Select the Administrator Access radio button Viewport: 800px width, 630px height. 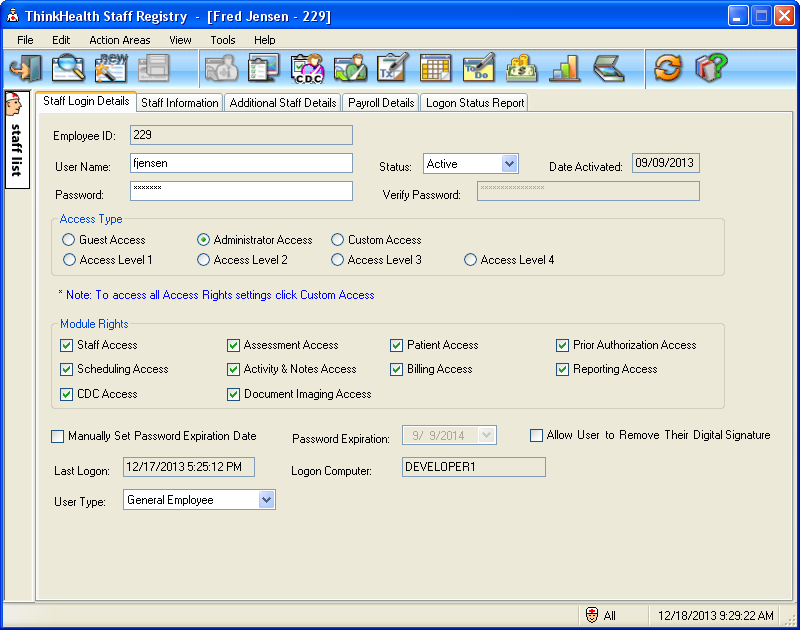click(203, 240)
